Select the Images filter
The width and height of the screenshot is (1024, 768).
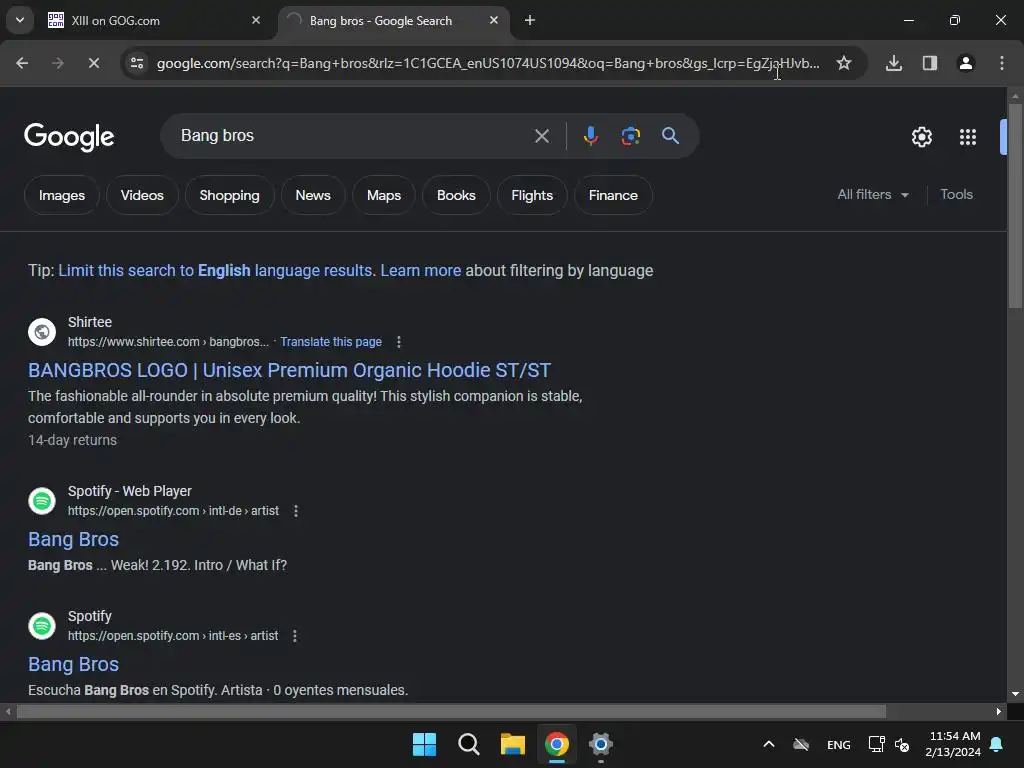coord(61,195)
